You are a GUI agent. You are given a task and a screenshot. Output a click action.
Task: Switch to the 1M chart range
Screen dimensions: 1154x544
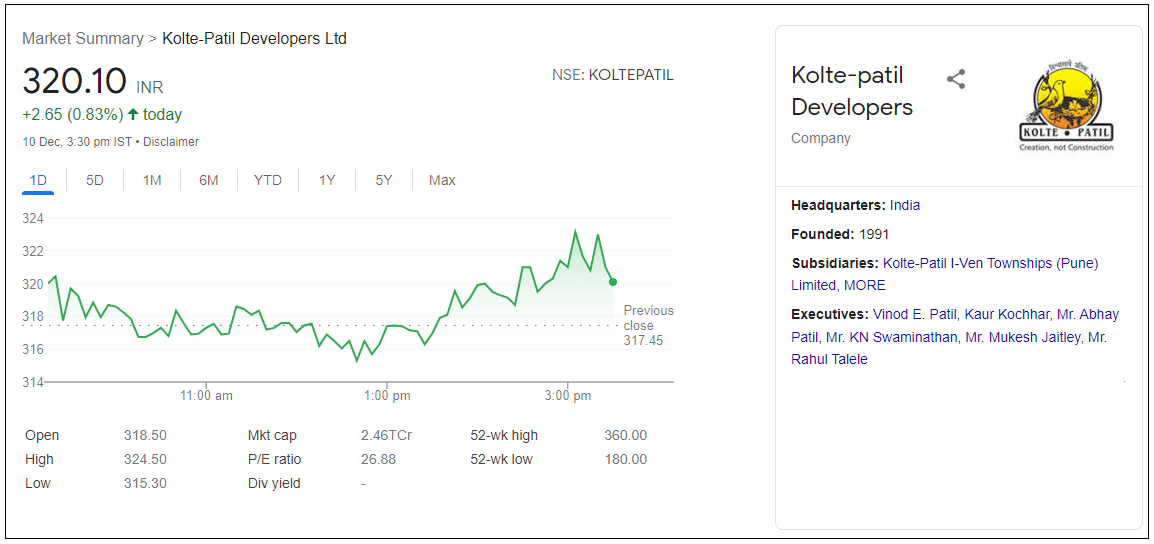click(x=152, y=180)
